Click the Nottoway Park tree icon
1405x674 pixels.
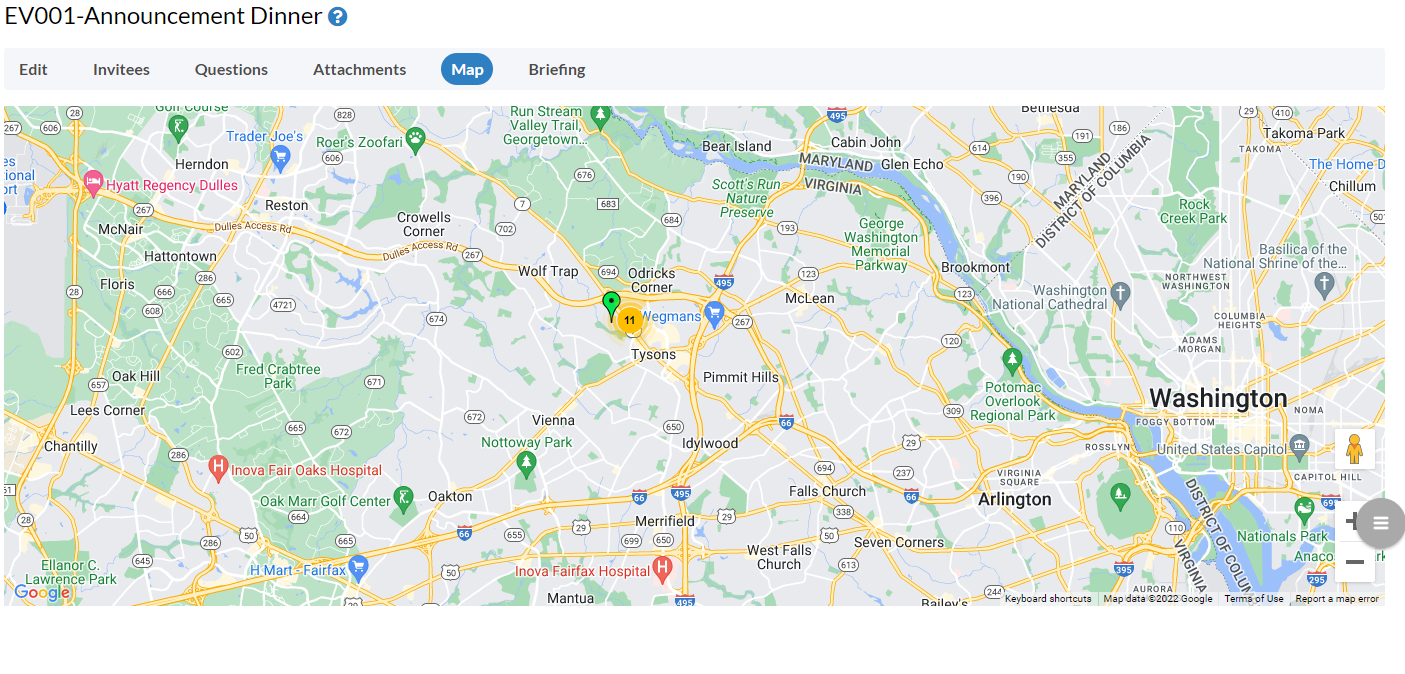click(526, 462)
